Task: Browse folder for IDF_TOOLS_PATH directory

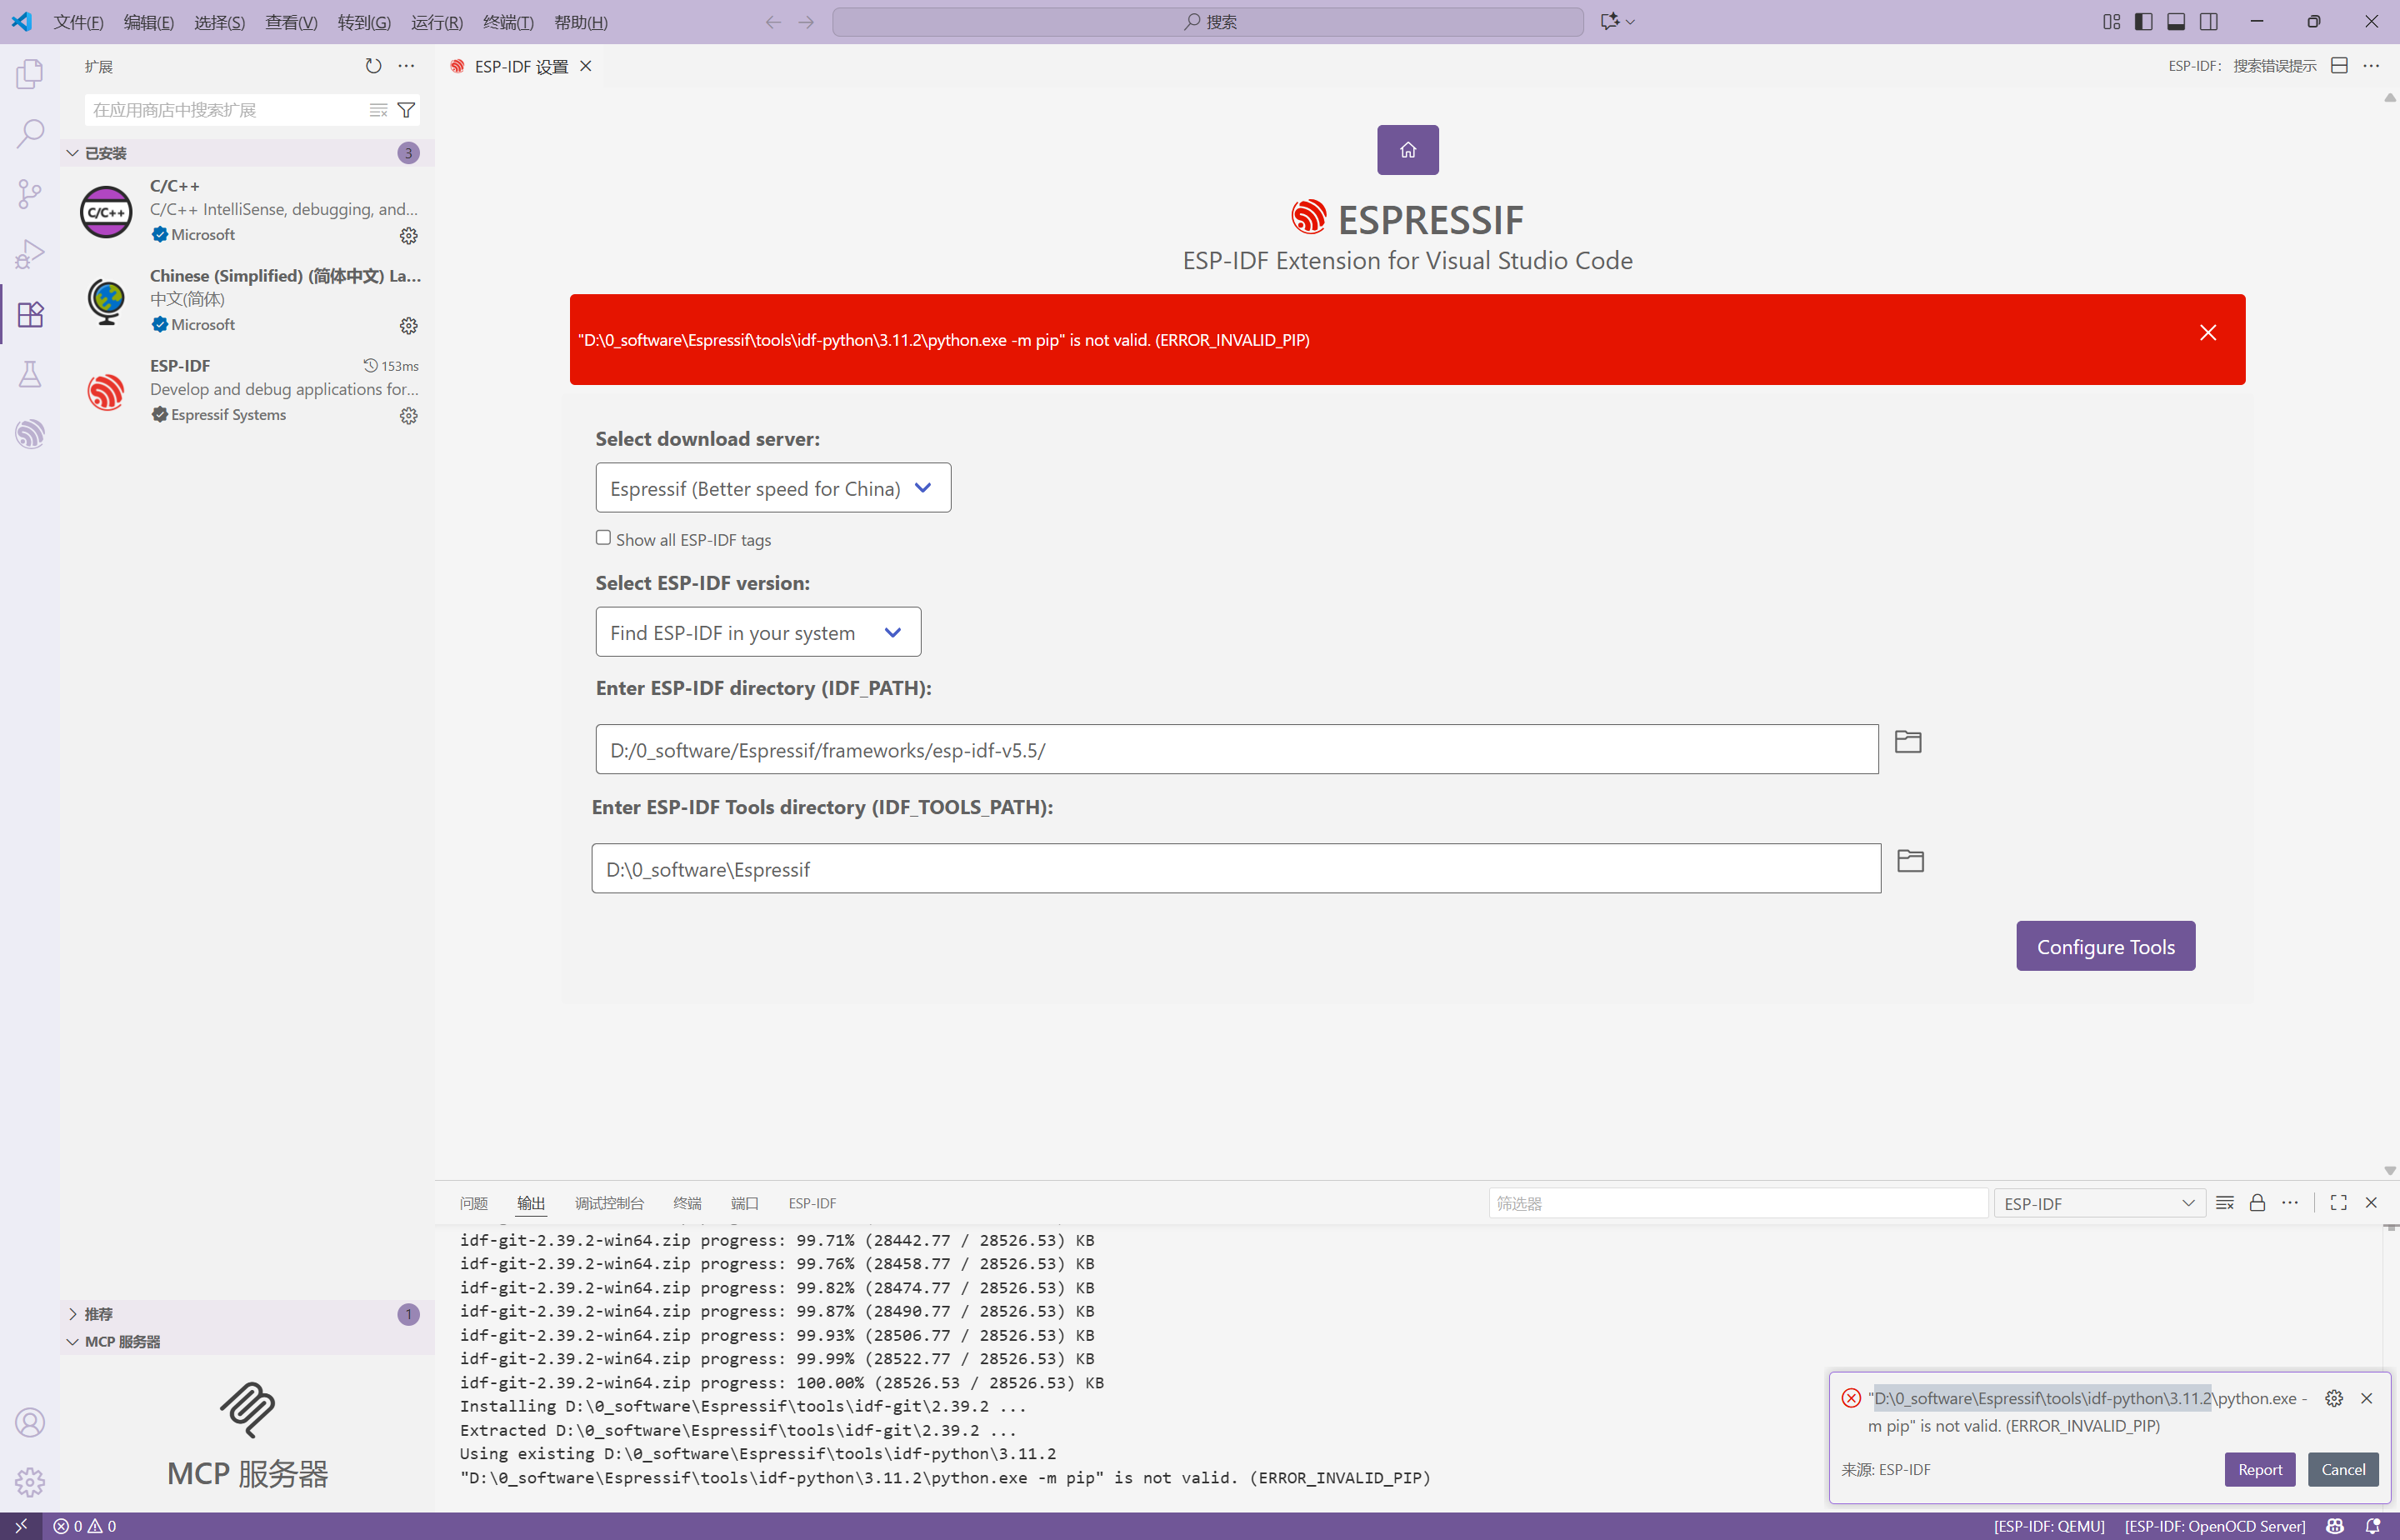Action: click(x=1910, y=861)
